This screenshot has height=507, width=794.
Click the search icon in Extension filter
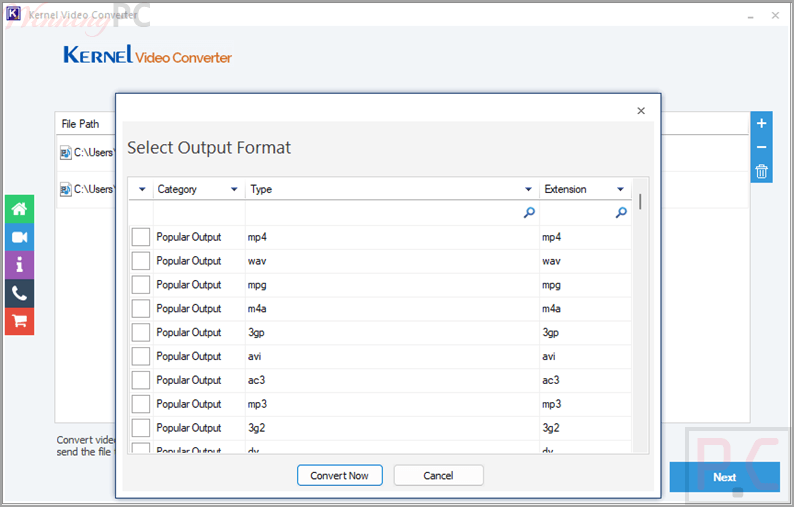[621, 212]
